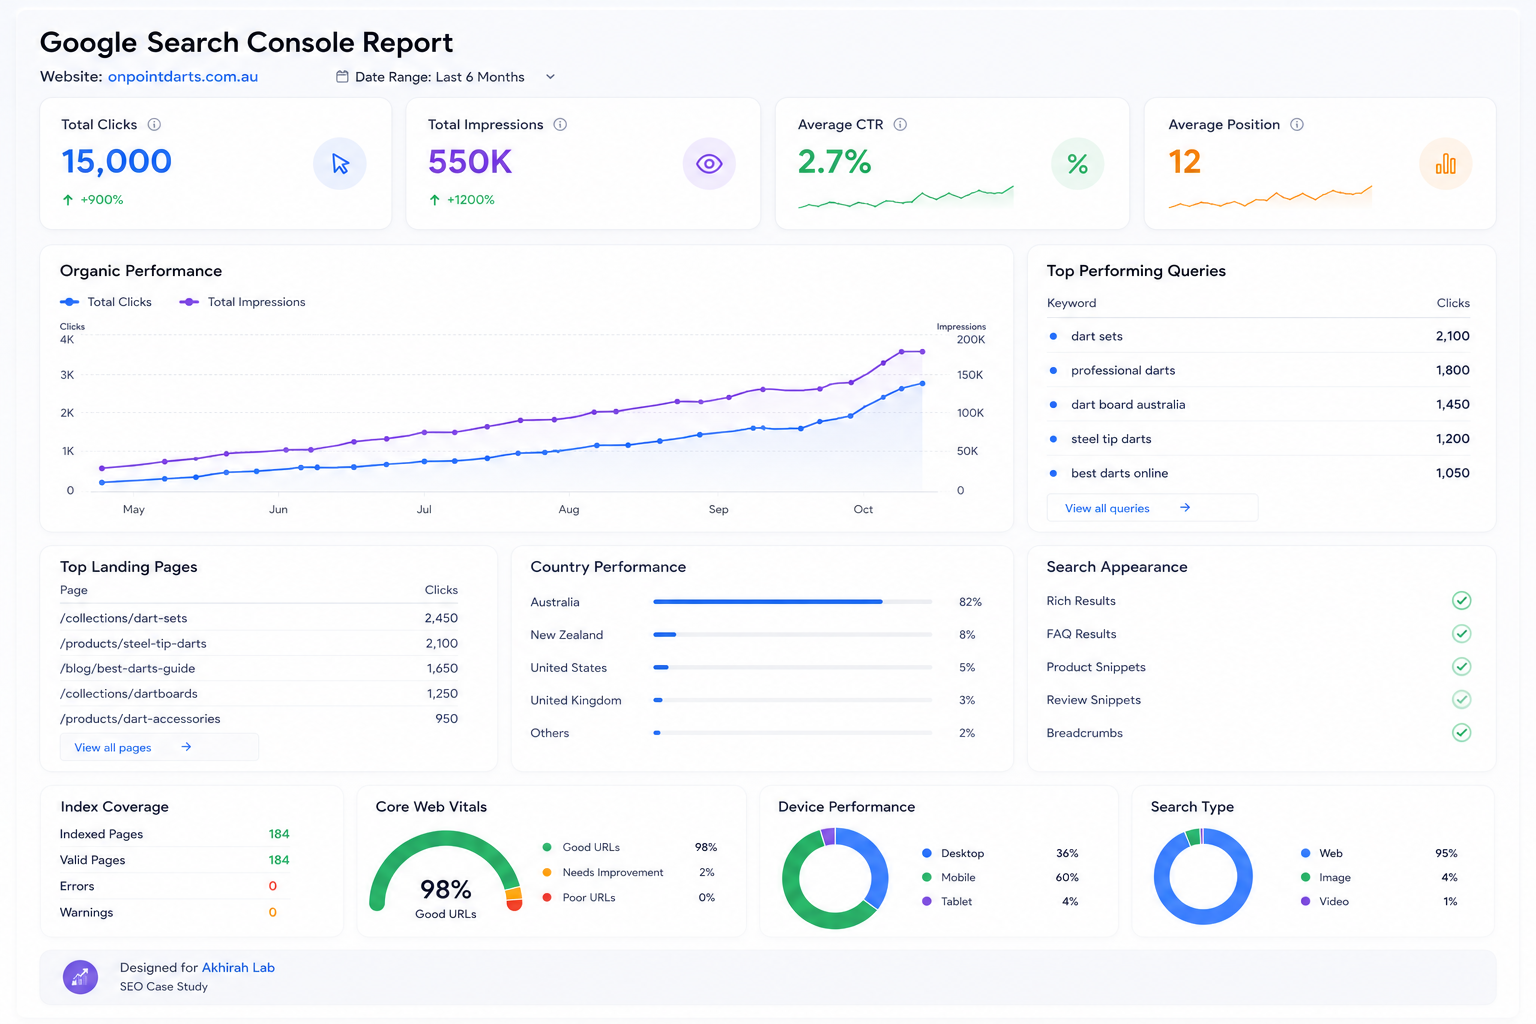Toggle the Total Clicks legend series

click(106, 302)
